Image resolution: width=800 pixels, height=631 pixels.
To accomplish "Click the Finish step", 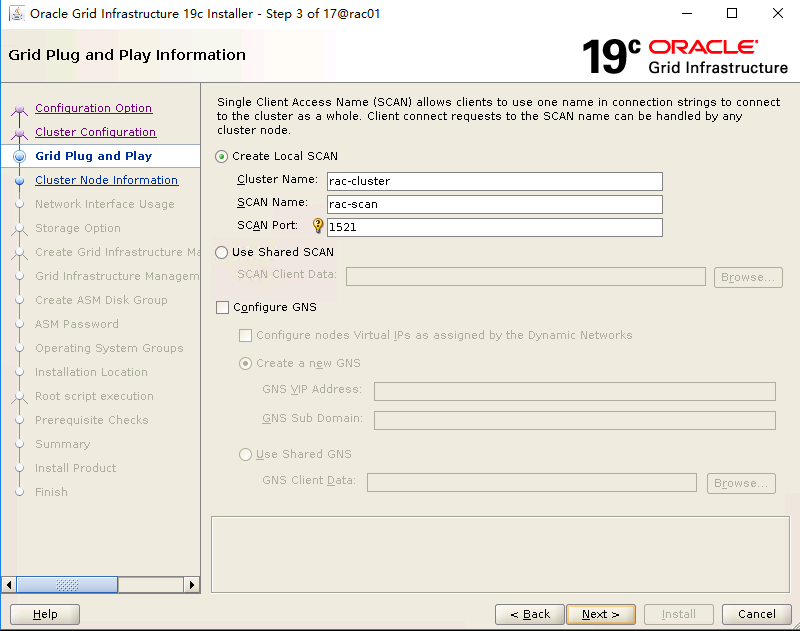I will click(51, 492).
